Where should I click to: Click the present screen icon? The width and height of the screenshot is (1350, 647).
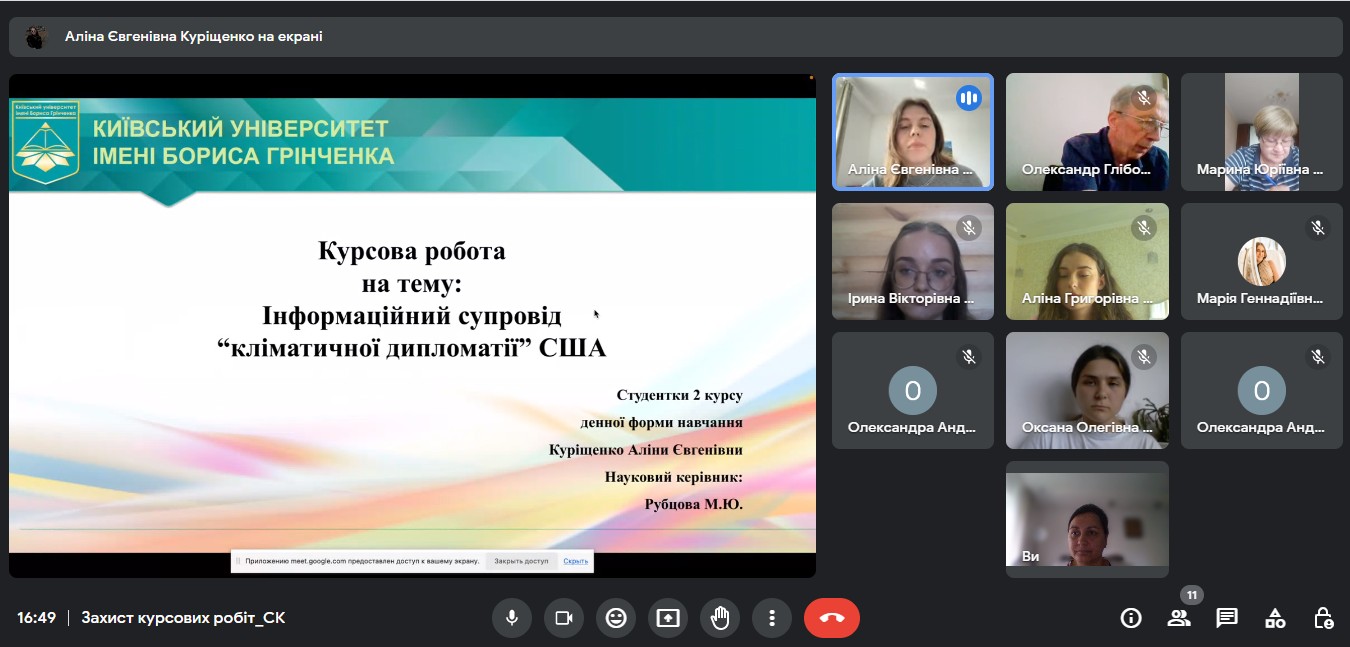pyautogui.click(x=667, y=618)
